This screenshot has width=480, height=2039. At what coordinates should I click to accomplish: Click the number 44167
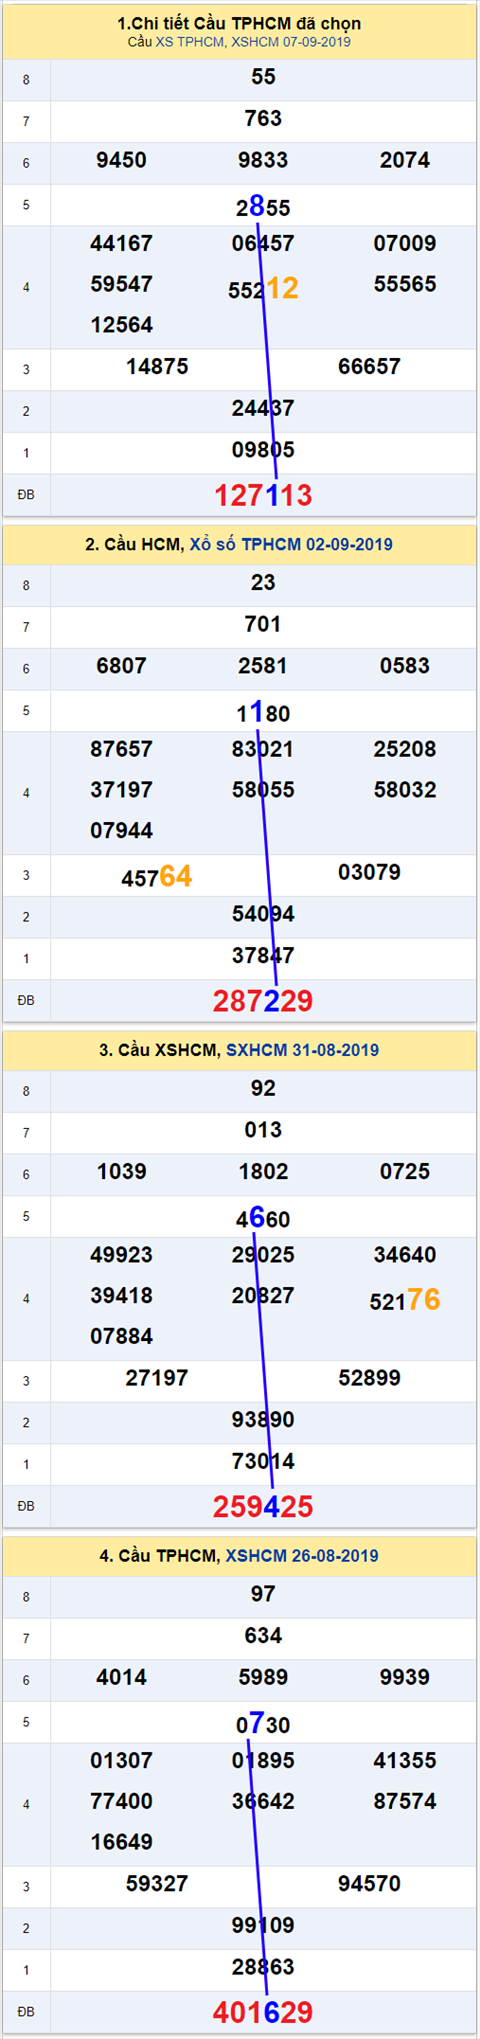point(122,243)
